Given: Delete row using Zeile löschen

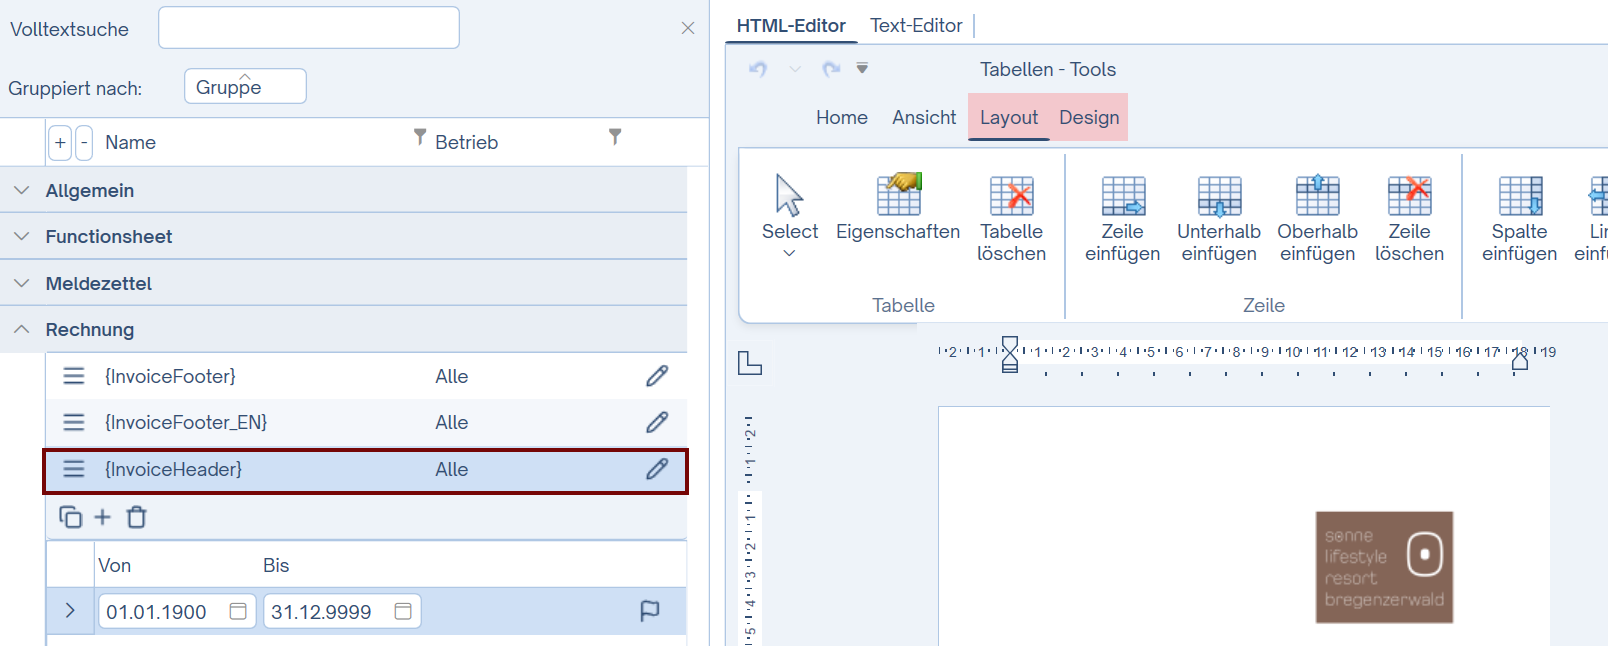Looking at the screenshot, I should pos(1409,196).
